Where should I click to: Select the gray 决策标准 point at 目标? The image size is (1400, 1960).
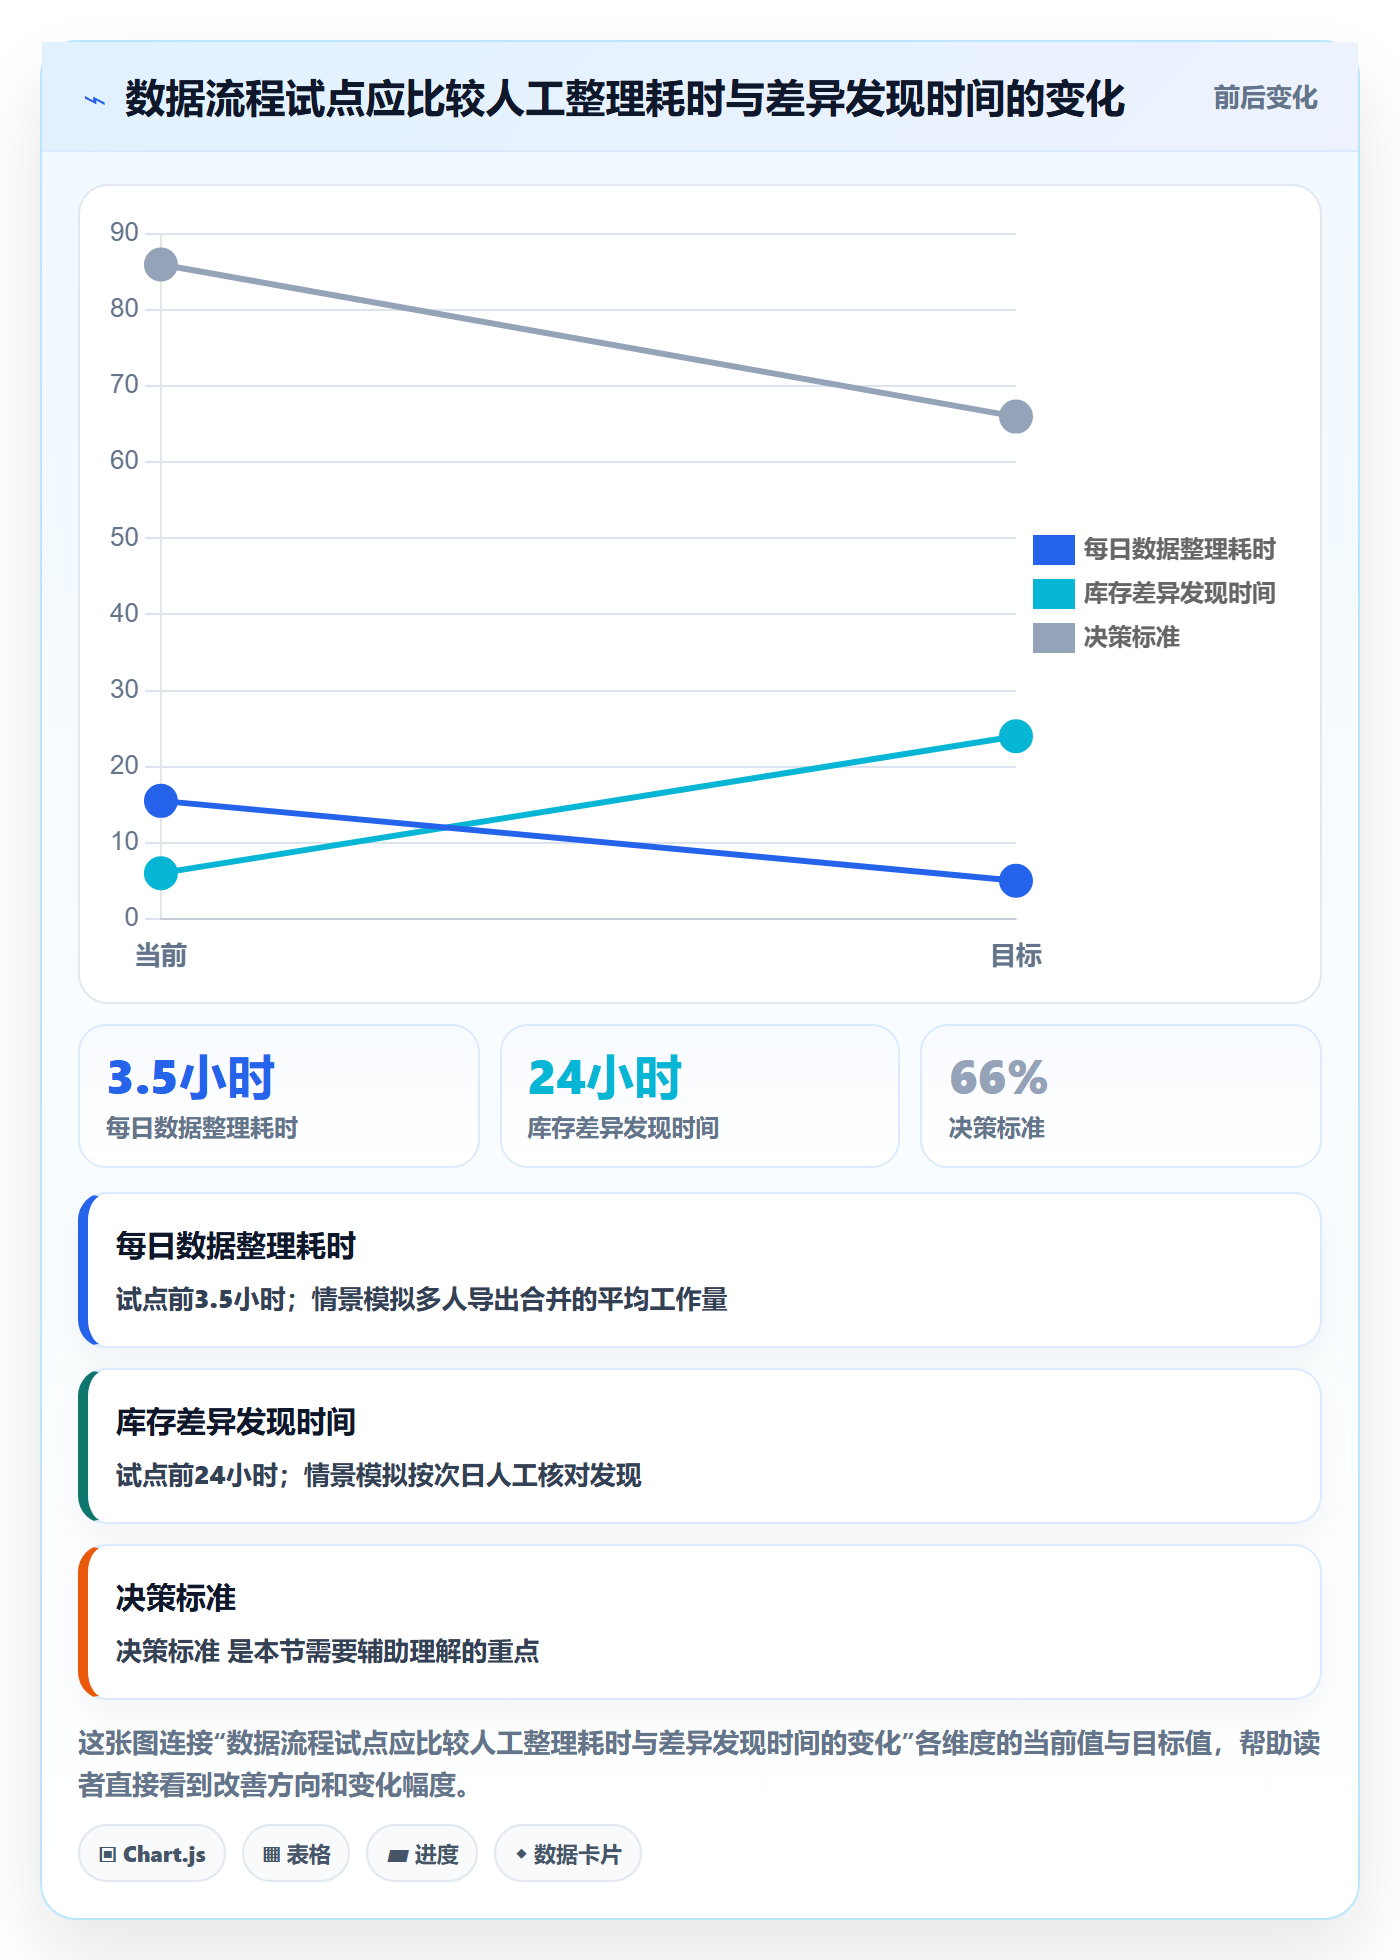coord(1016,417)
